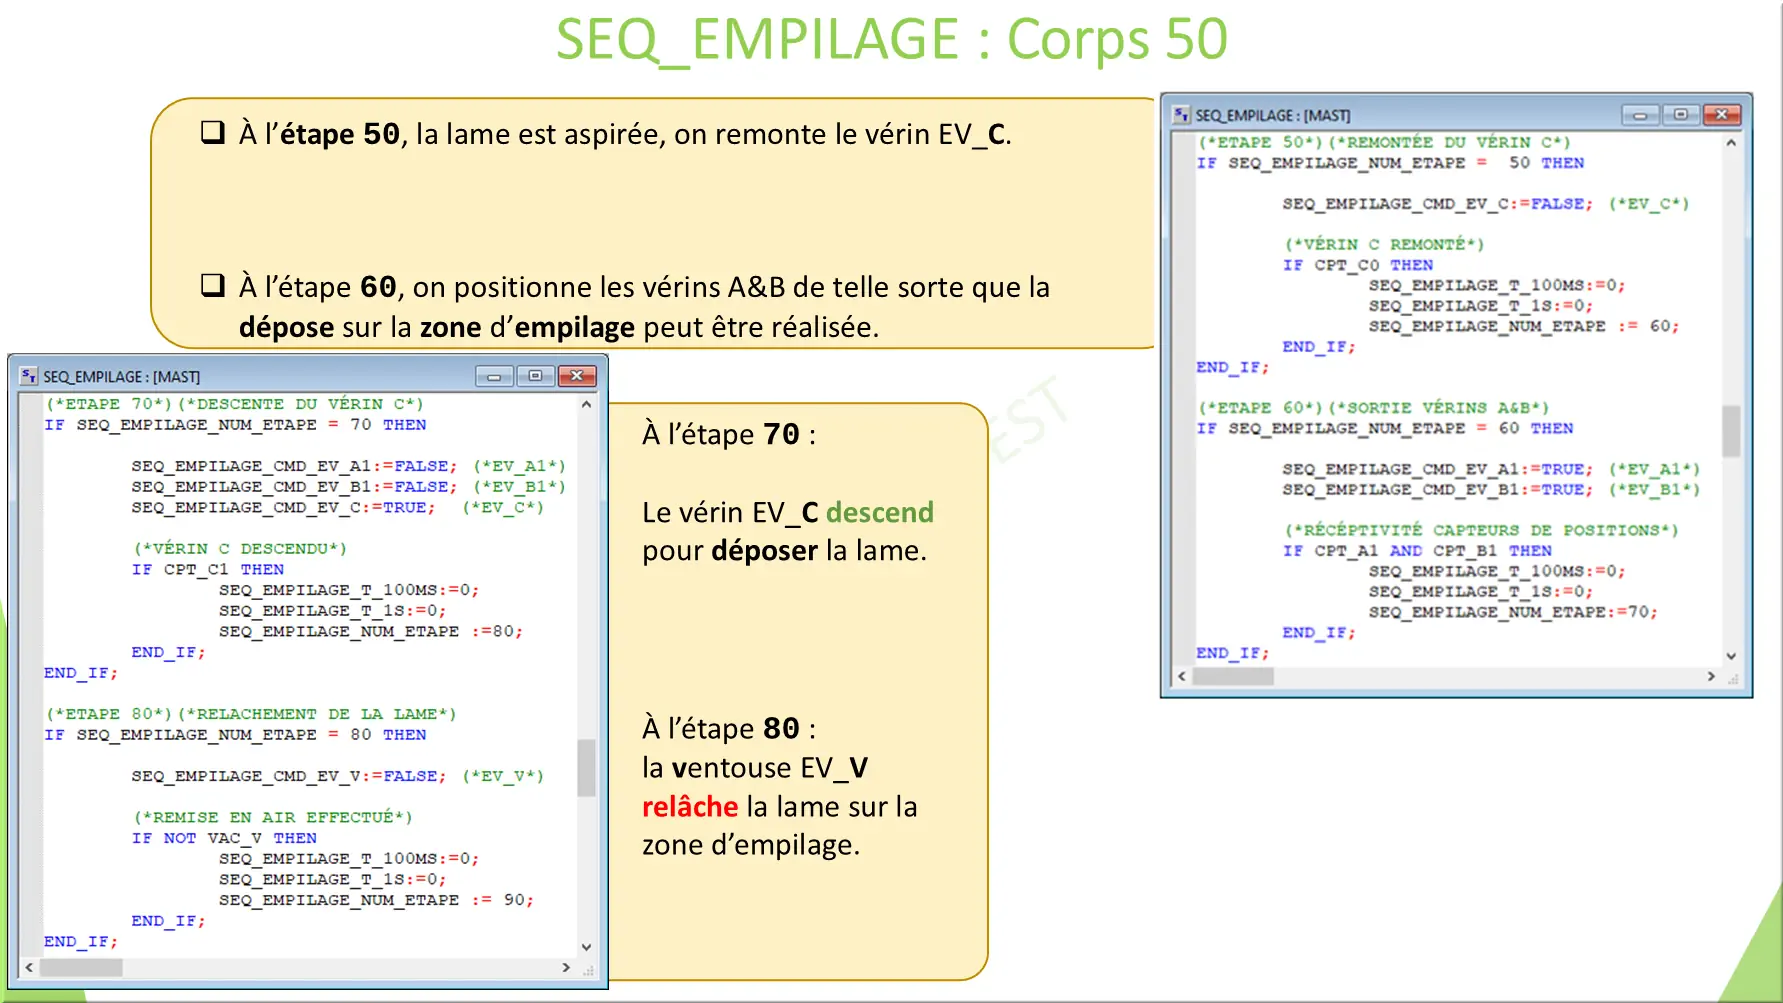This screenshot has width=1783, height=1003.
Task: Check the checkbox next to the étape 50 bullet
Action: pos(212,131)
